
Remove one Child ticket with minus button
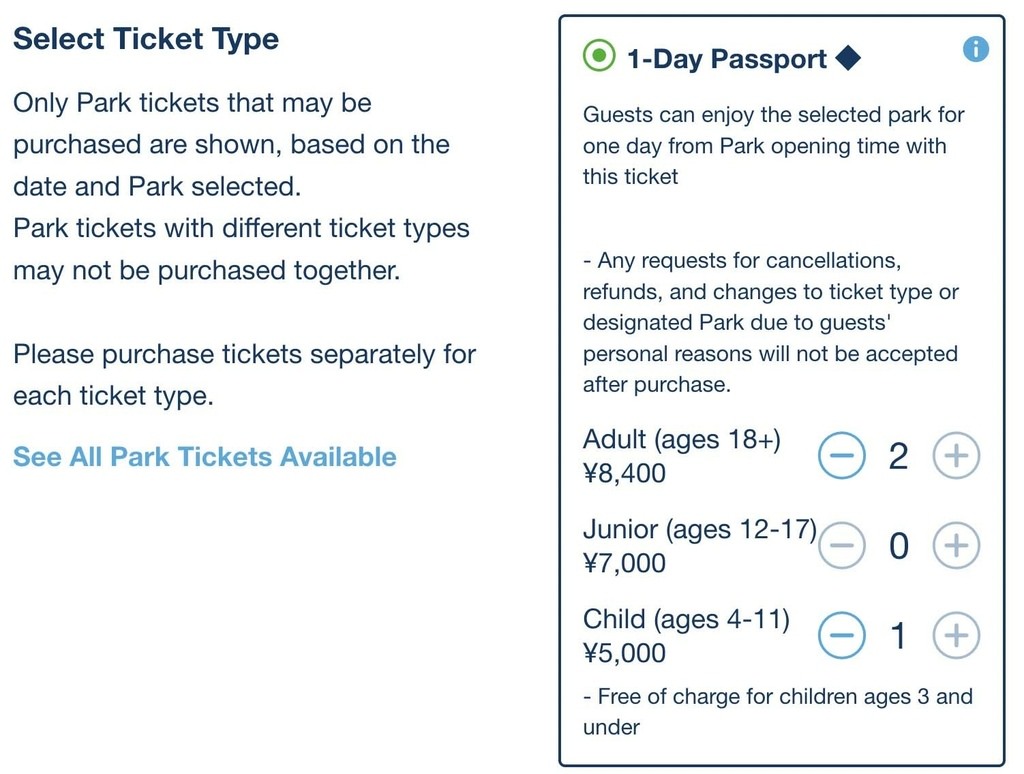coord(841,635)
